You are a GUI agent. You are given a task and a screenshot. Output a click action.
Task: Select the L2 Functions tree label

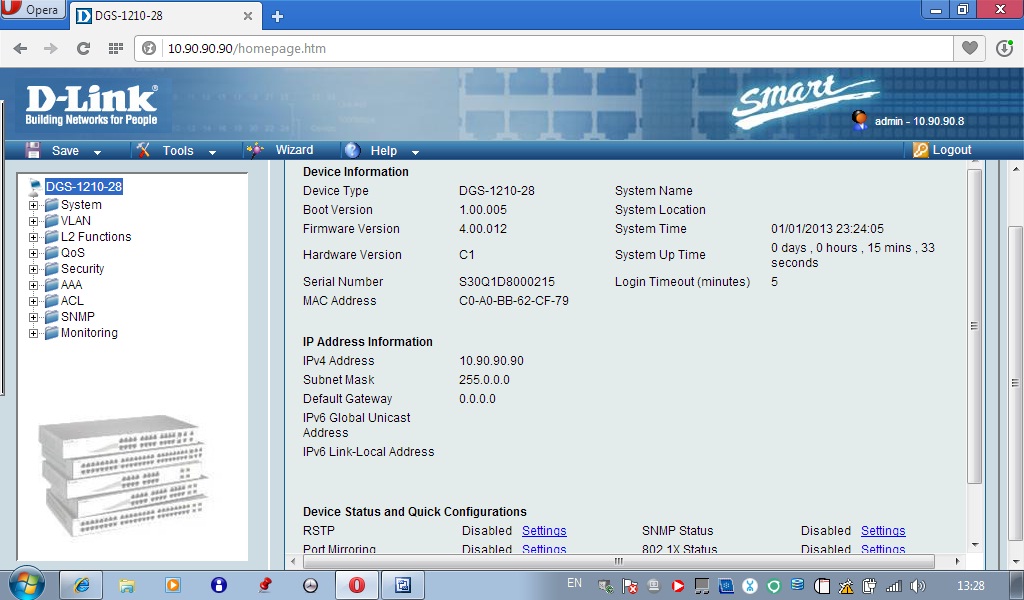coord(96,237)
